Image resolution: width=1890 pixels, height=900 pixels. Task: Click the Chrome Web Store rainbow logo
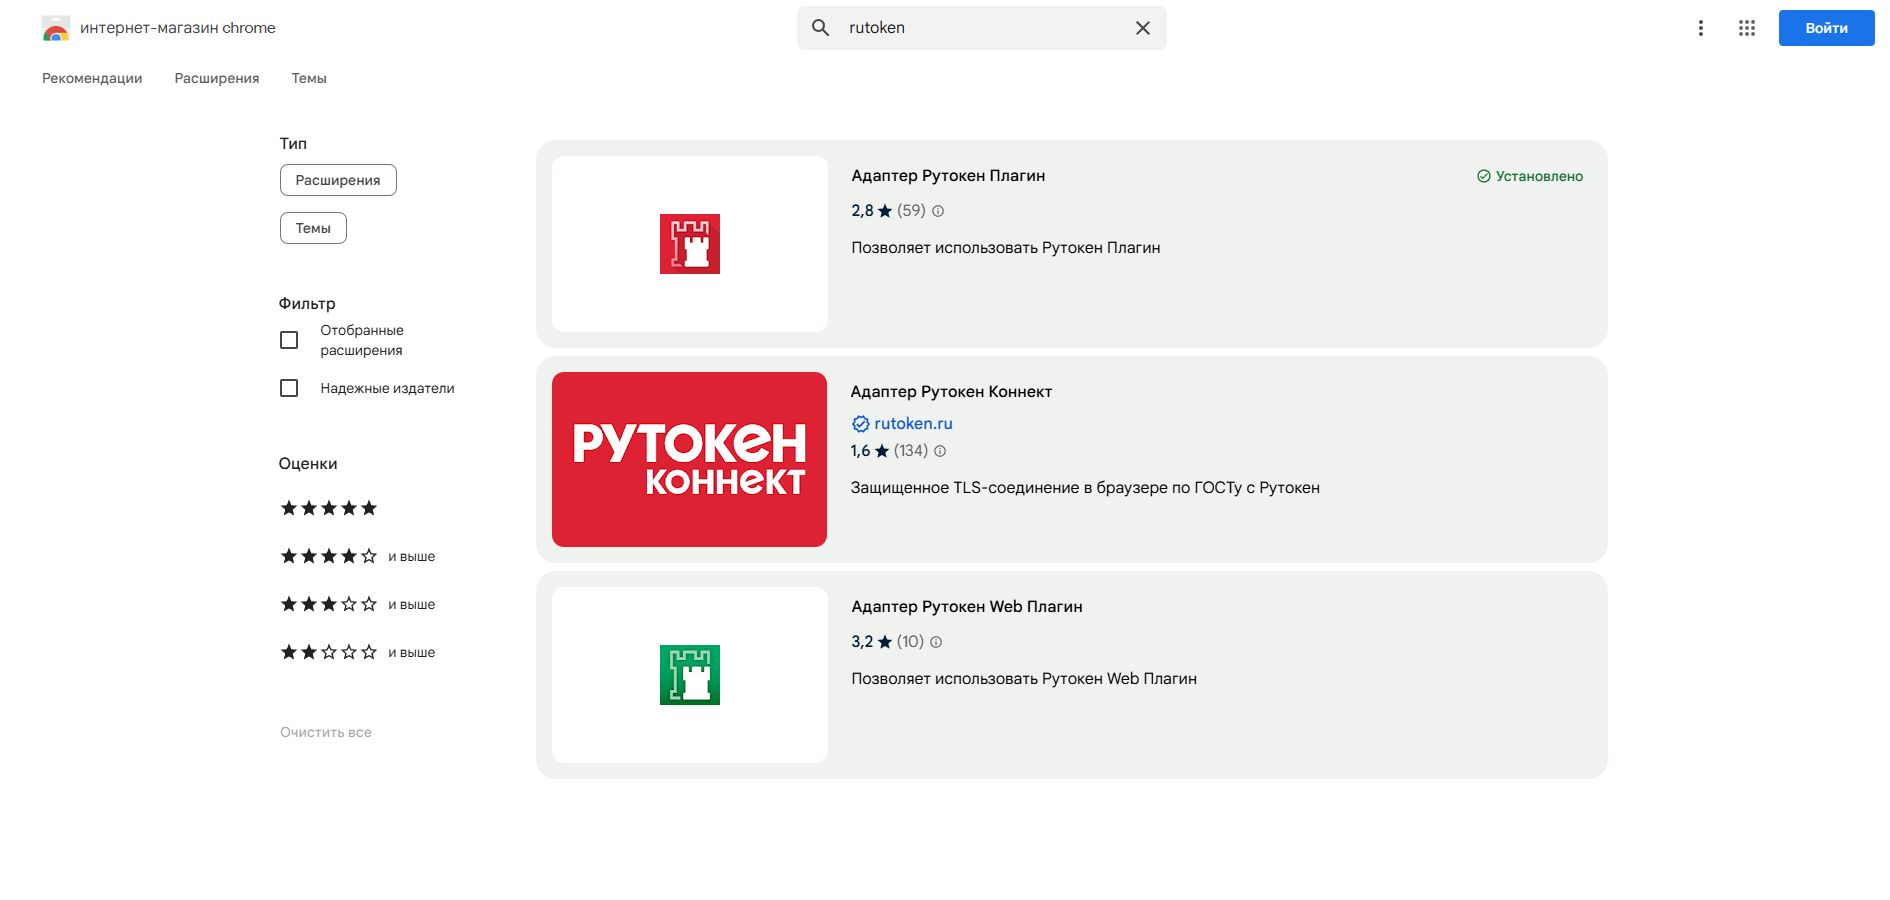coord(56,28)
